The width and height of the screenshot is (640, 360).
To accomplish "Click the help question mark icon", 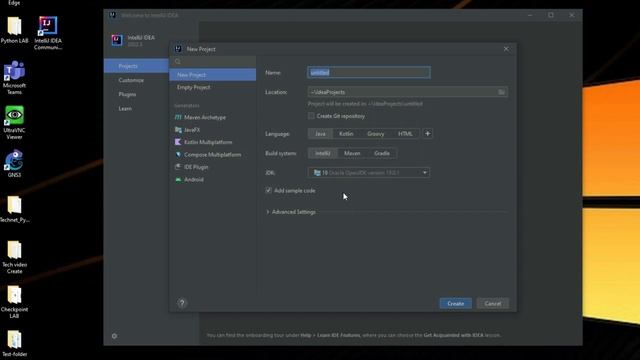I will [182, 303].
